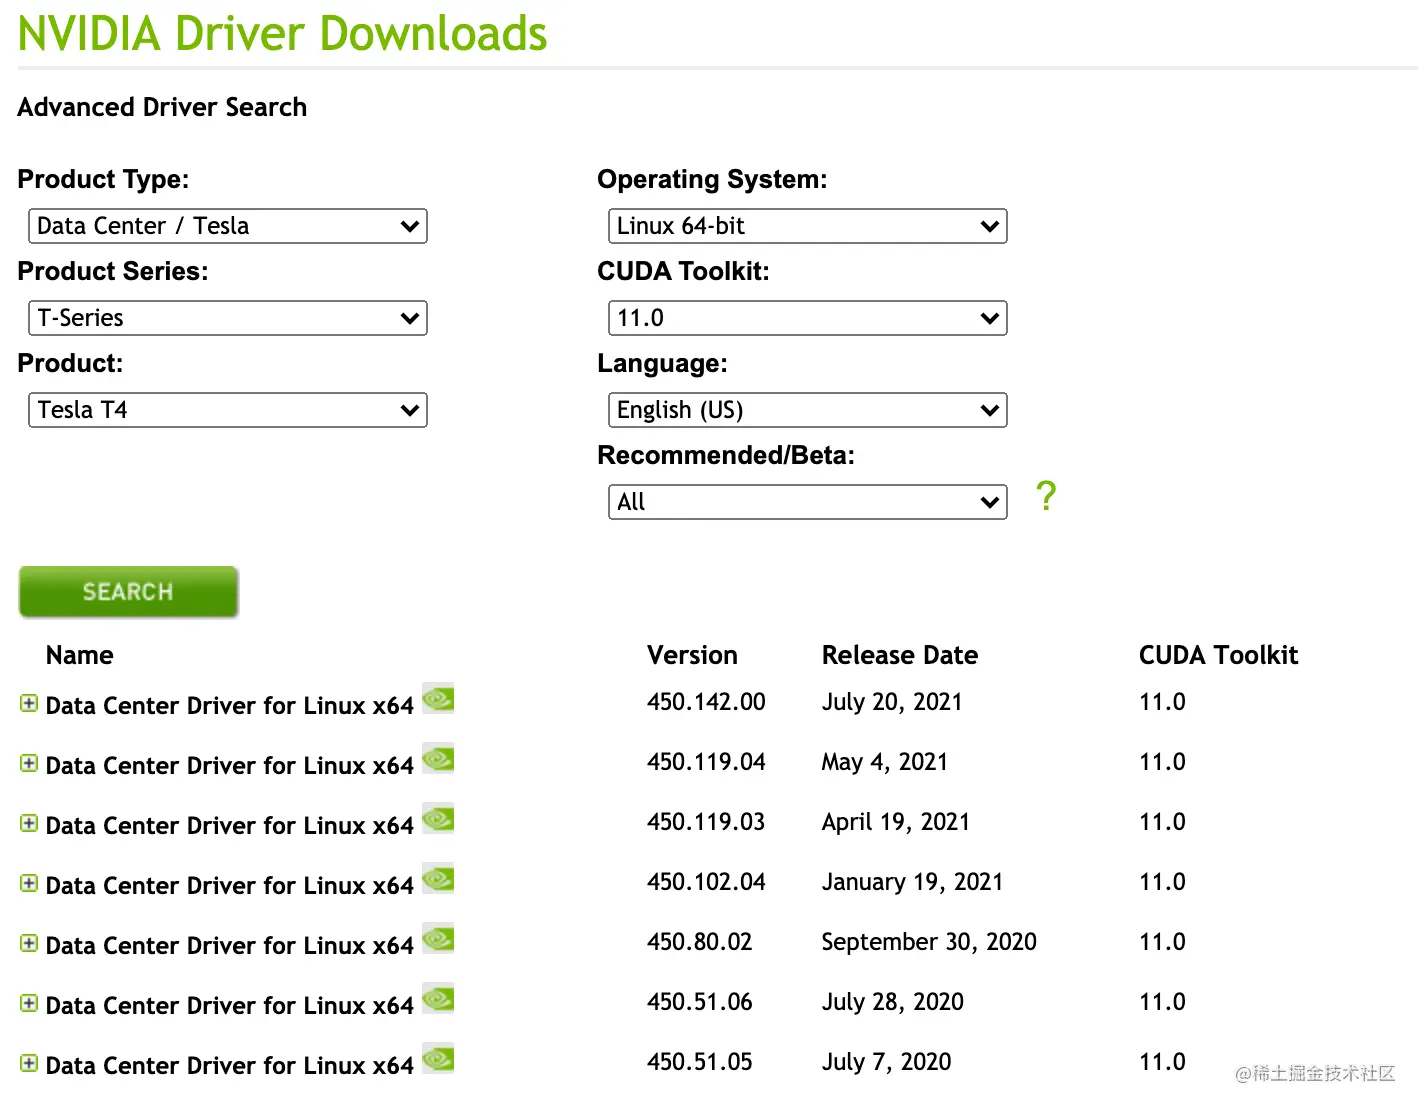Click NVIDIA logo icon beside the 450.142.00 driver
This screenshot has height=1112, width=1424.
pos(438,698)
